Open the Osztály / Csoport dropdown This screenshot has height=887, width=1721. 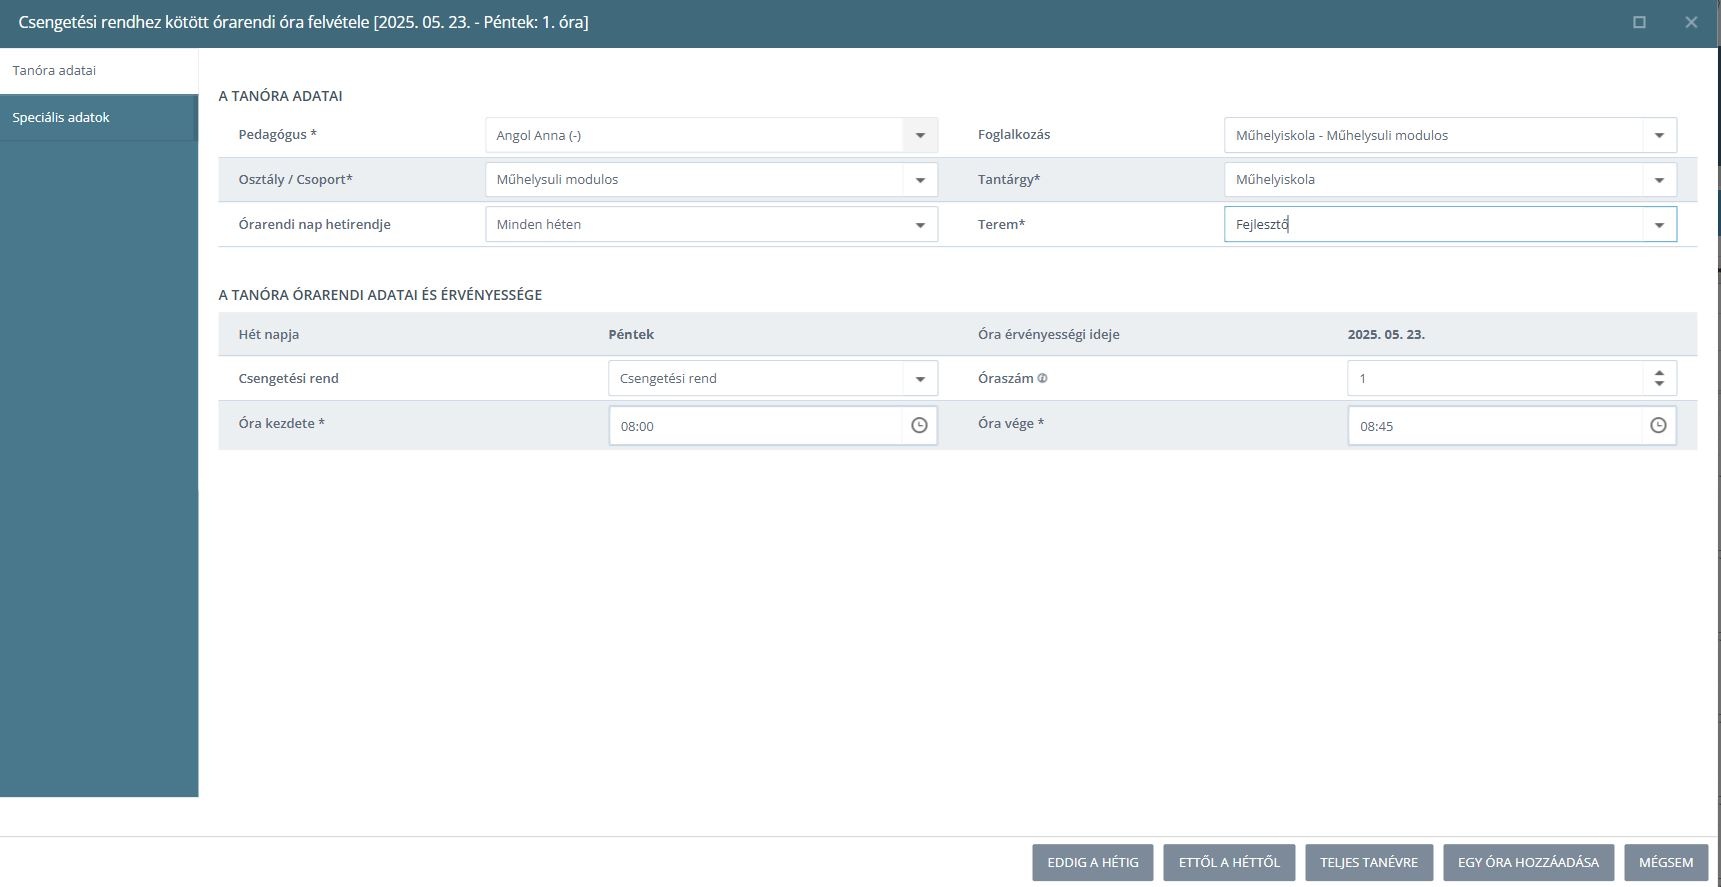(x=920, y=180)
